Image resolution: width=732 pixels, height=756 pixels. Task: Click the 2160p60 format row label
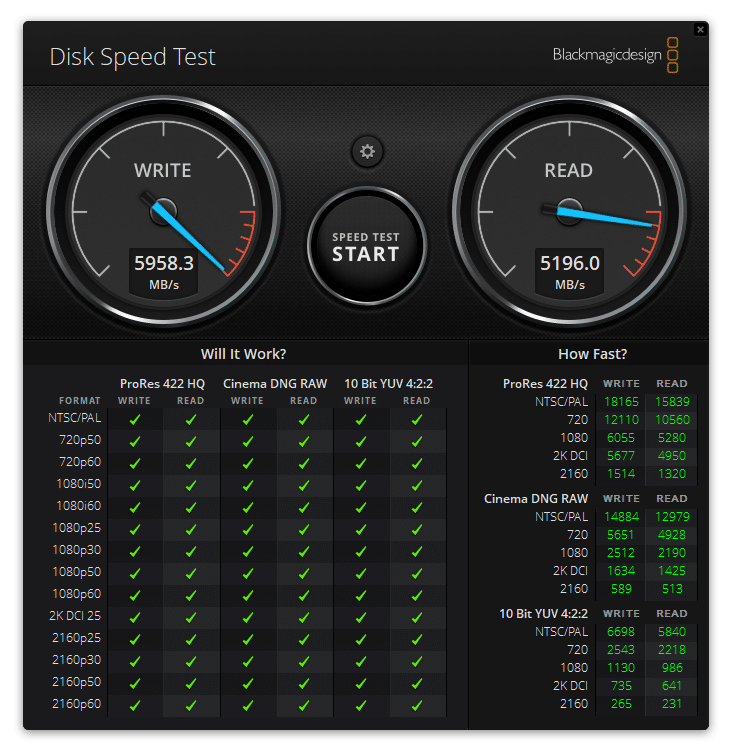77,703
